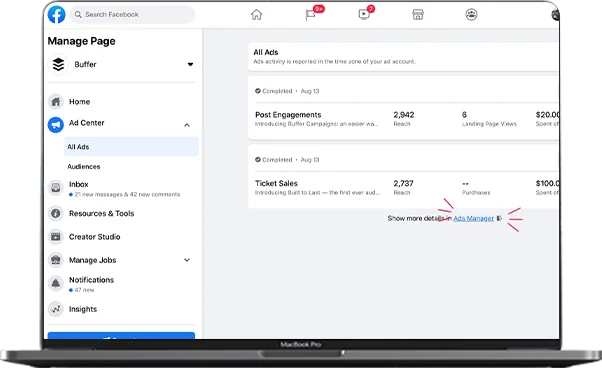This screenshot has width=602, height=368.
Task: Click the Manage Page heading
Action: click(x=81, y=41)
